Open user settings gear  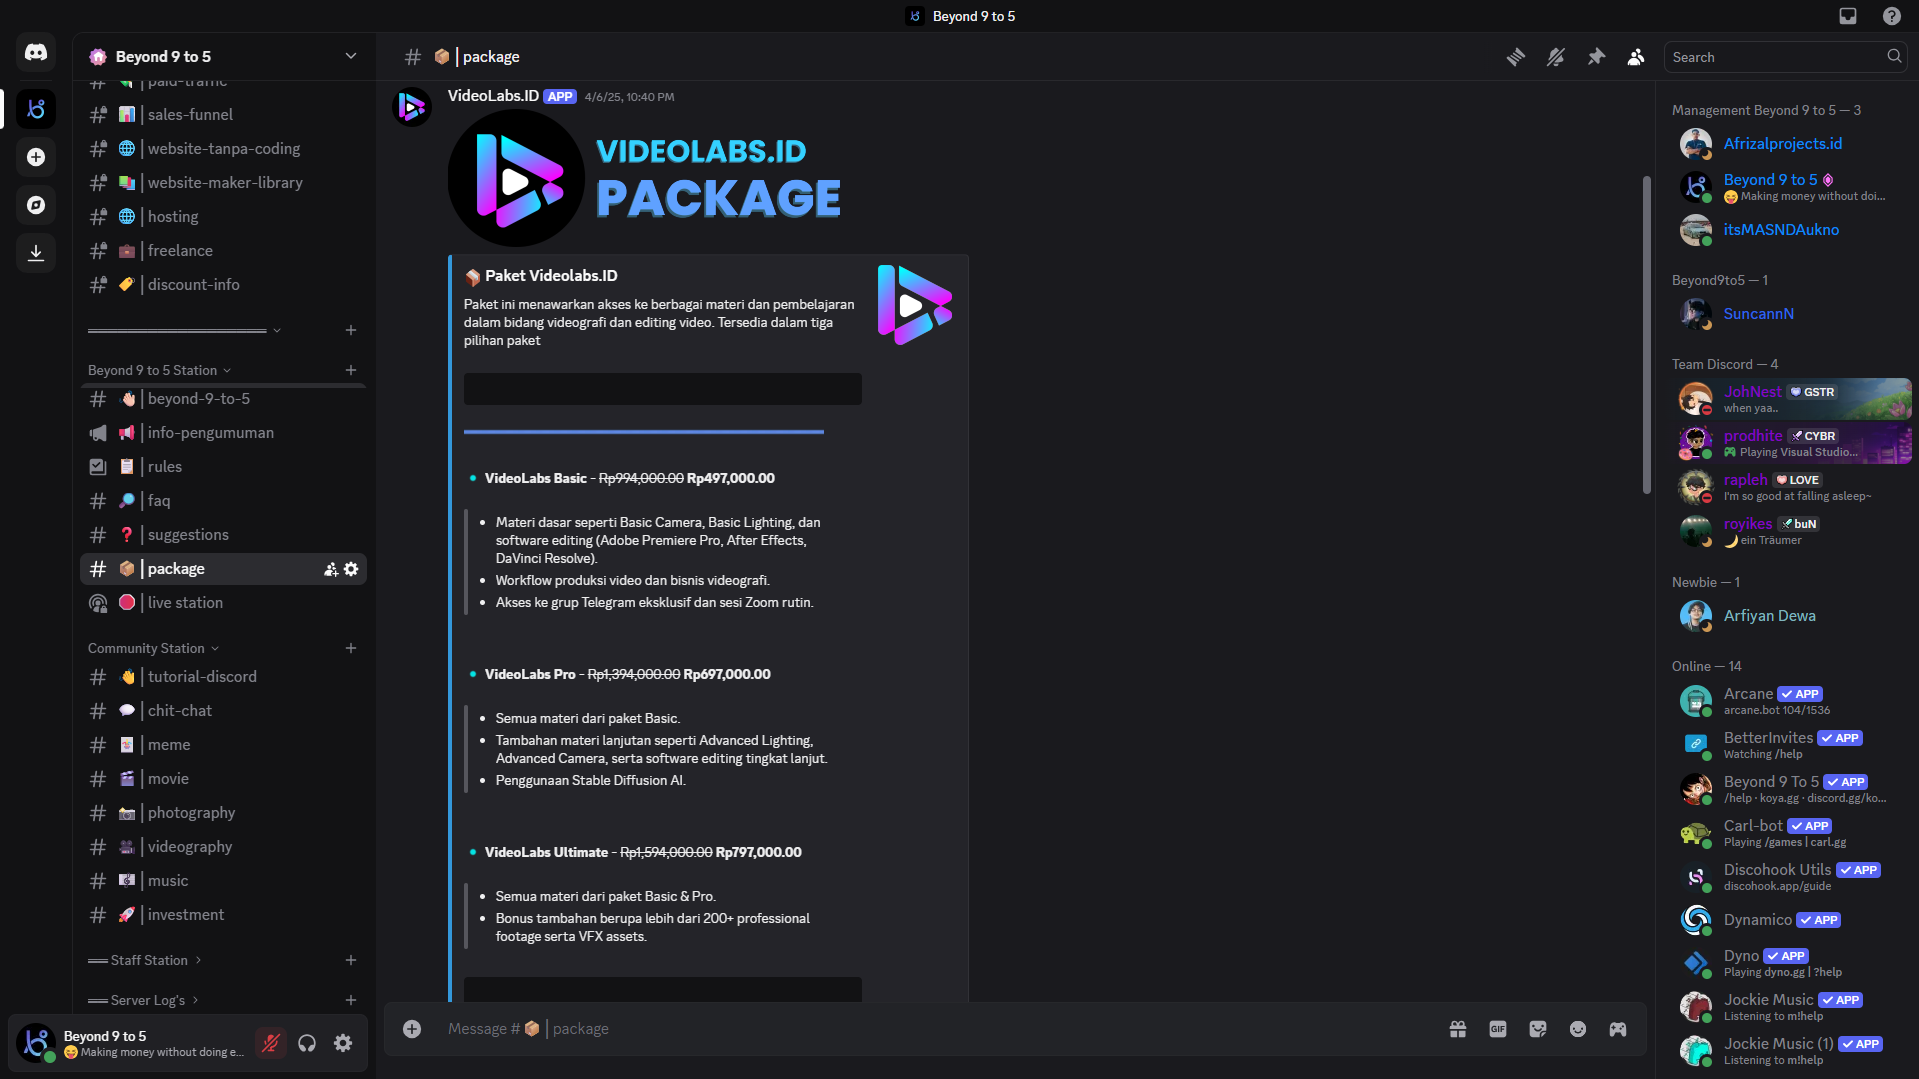click(343, 1043)
